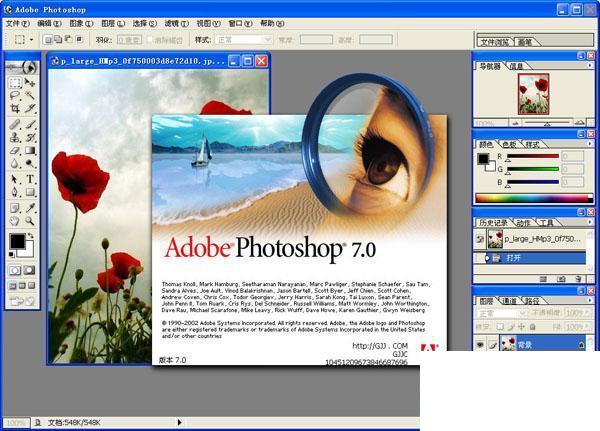The height and width of the screenshot is (431, 600).
Task: Select the Slice tool
Action: click(30, 109)
